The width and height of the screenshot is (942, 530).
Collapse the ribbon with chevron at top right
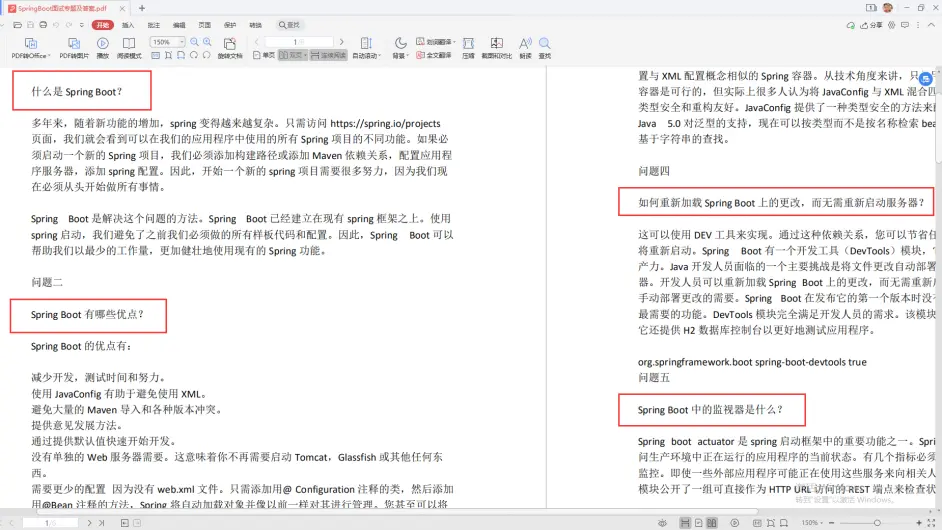(x=931, y=25)
